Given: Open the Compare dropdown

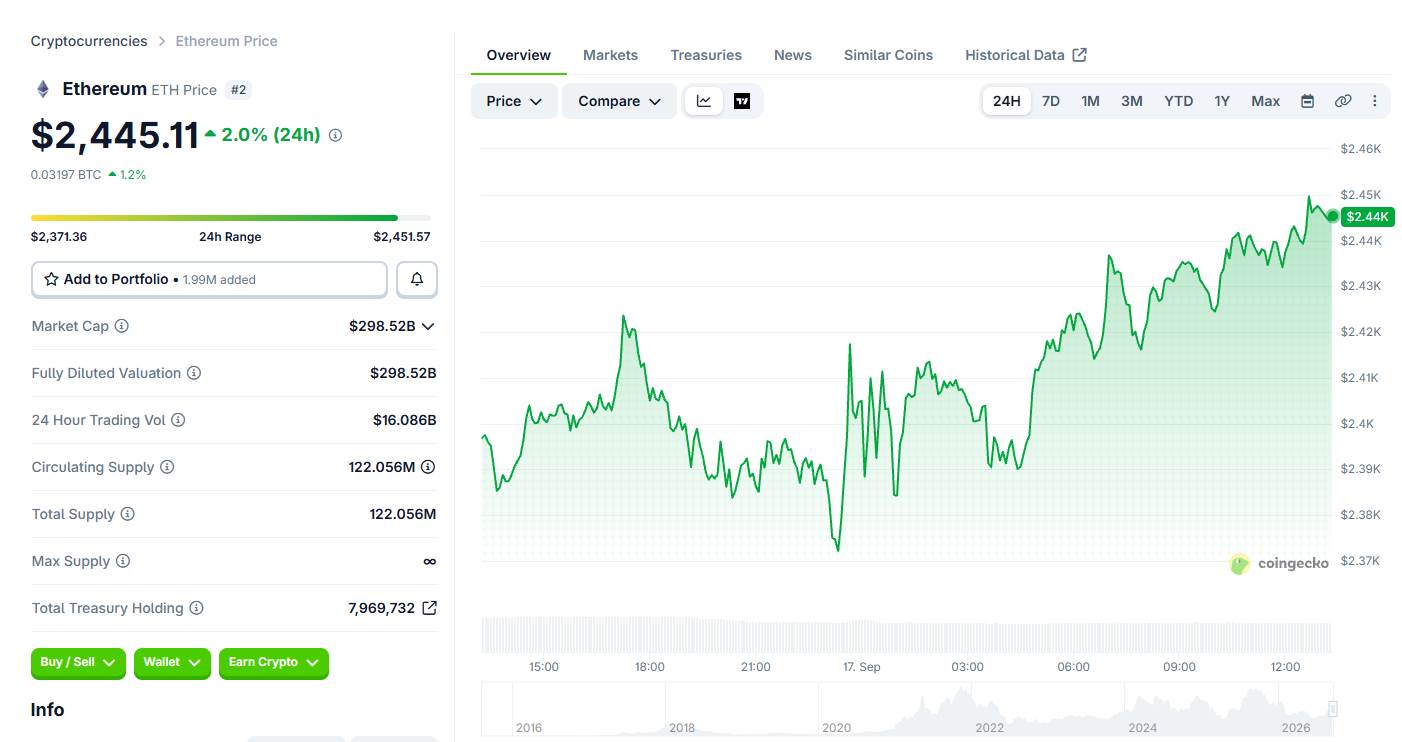Looking at the screenshot, I should point(620,101).
